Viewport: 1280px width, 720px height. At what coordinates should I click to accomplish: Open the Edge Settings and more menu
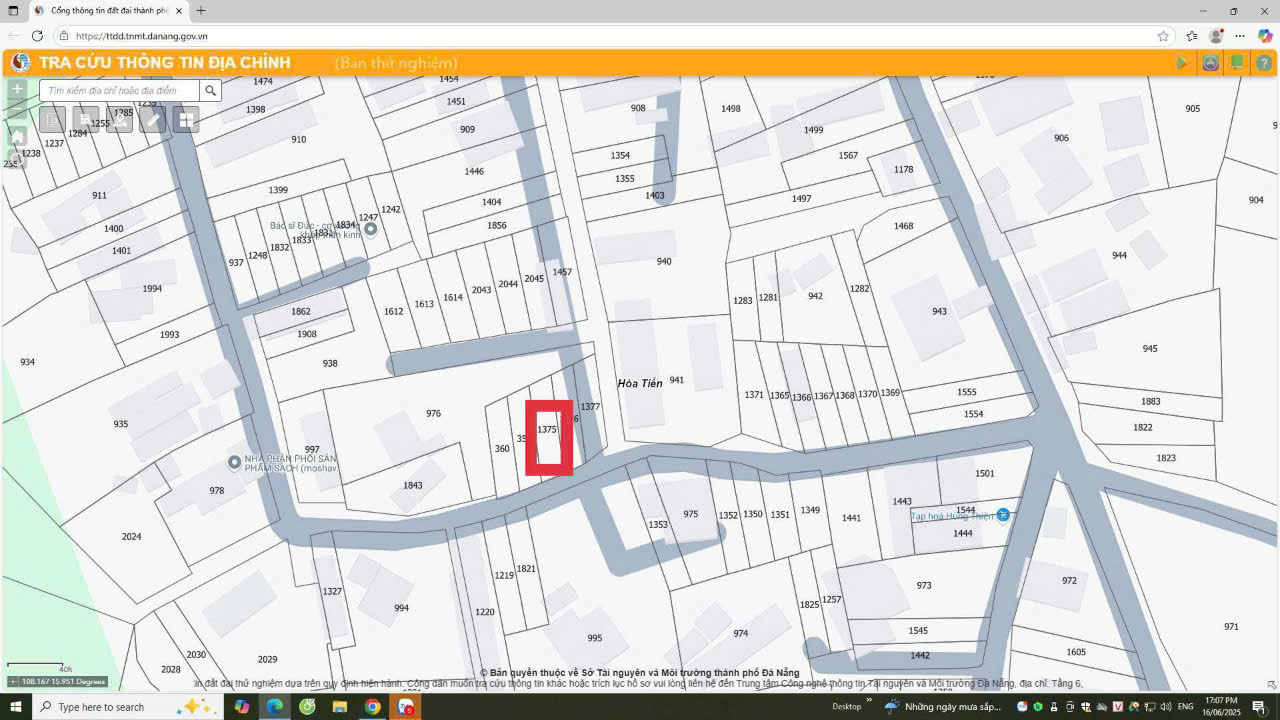1240,36
